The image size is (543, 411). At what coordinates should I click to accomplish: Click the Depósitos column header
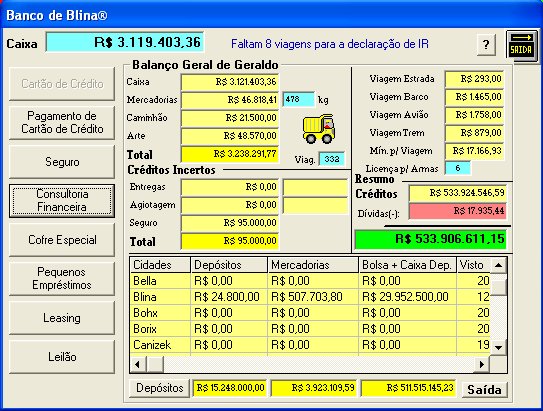click(229, 265)
